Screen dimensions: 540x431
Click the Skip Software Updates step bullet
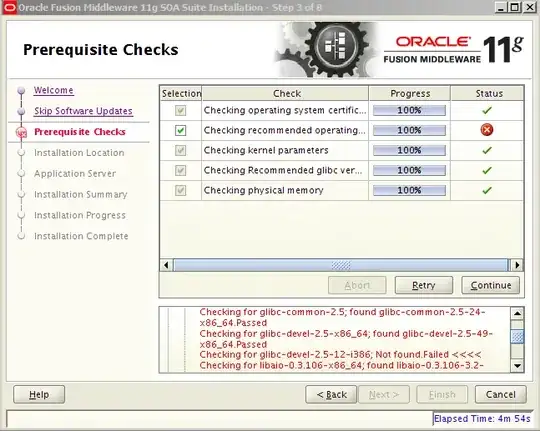[21, 111]
